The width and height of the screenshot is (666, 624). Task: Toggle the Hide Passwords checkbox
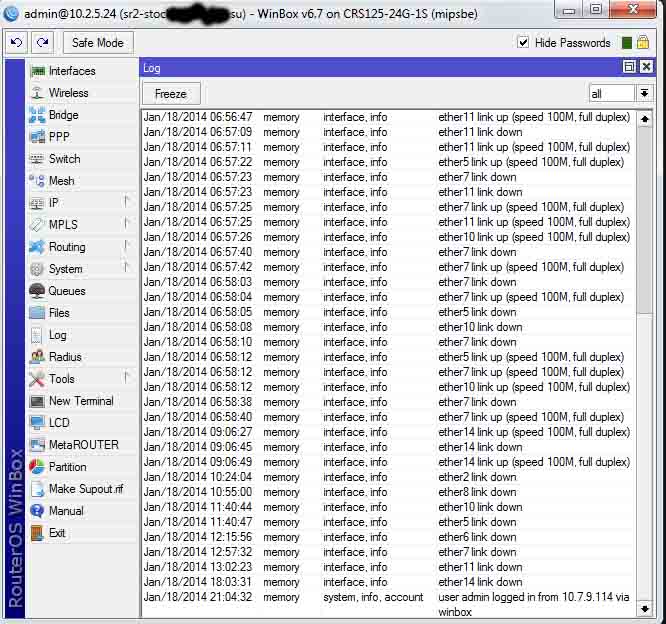523,42
